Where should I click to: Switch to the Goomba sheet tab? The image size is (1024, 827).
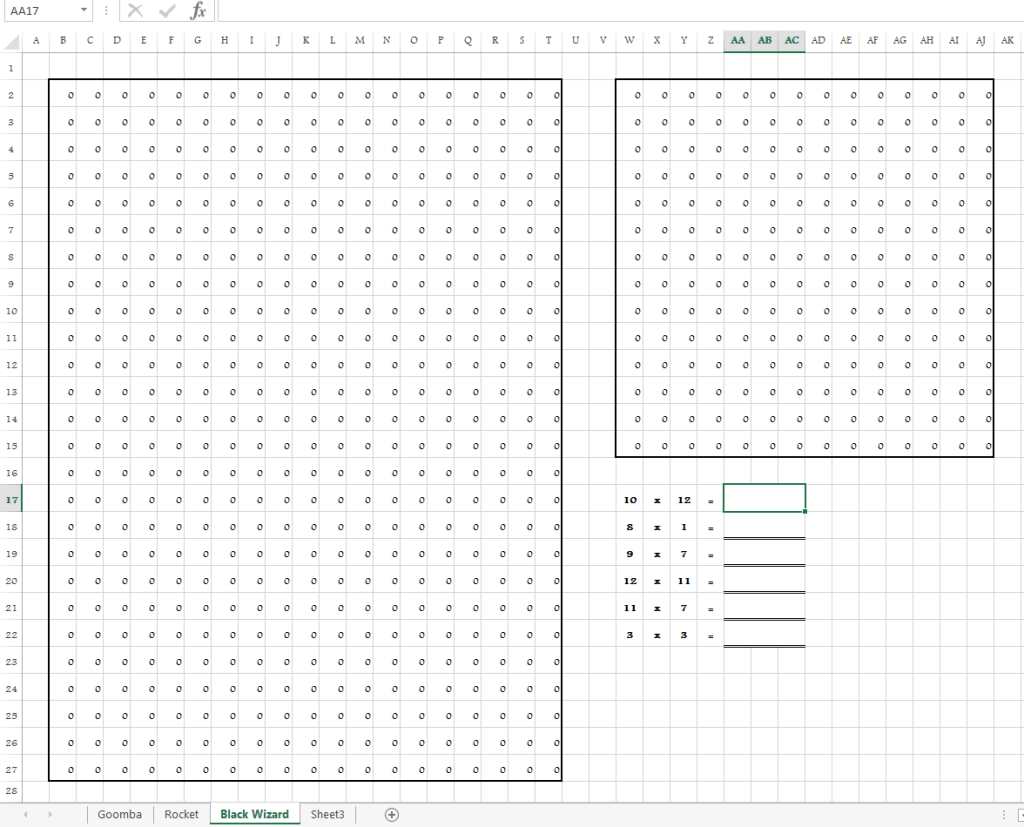click(x=119, y=814)
